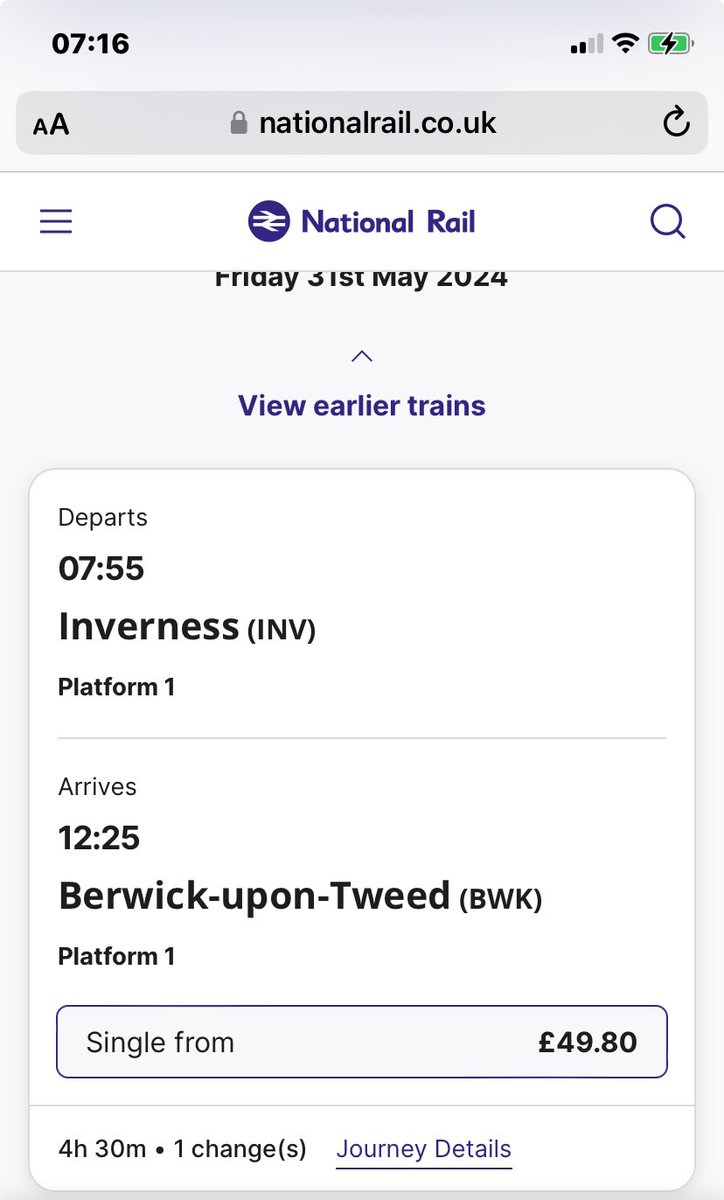
Task: Open Safari reader text size AA
Action: [x=51, y=125]
